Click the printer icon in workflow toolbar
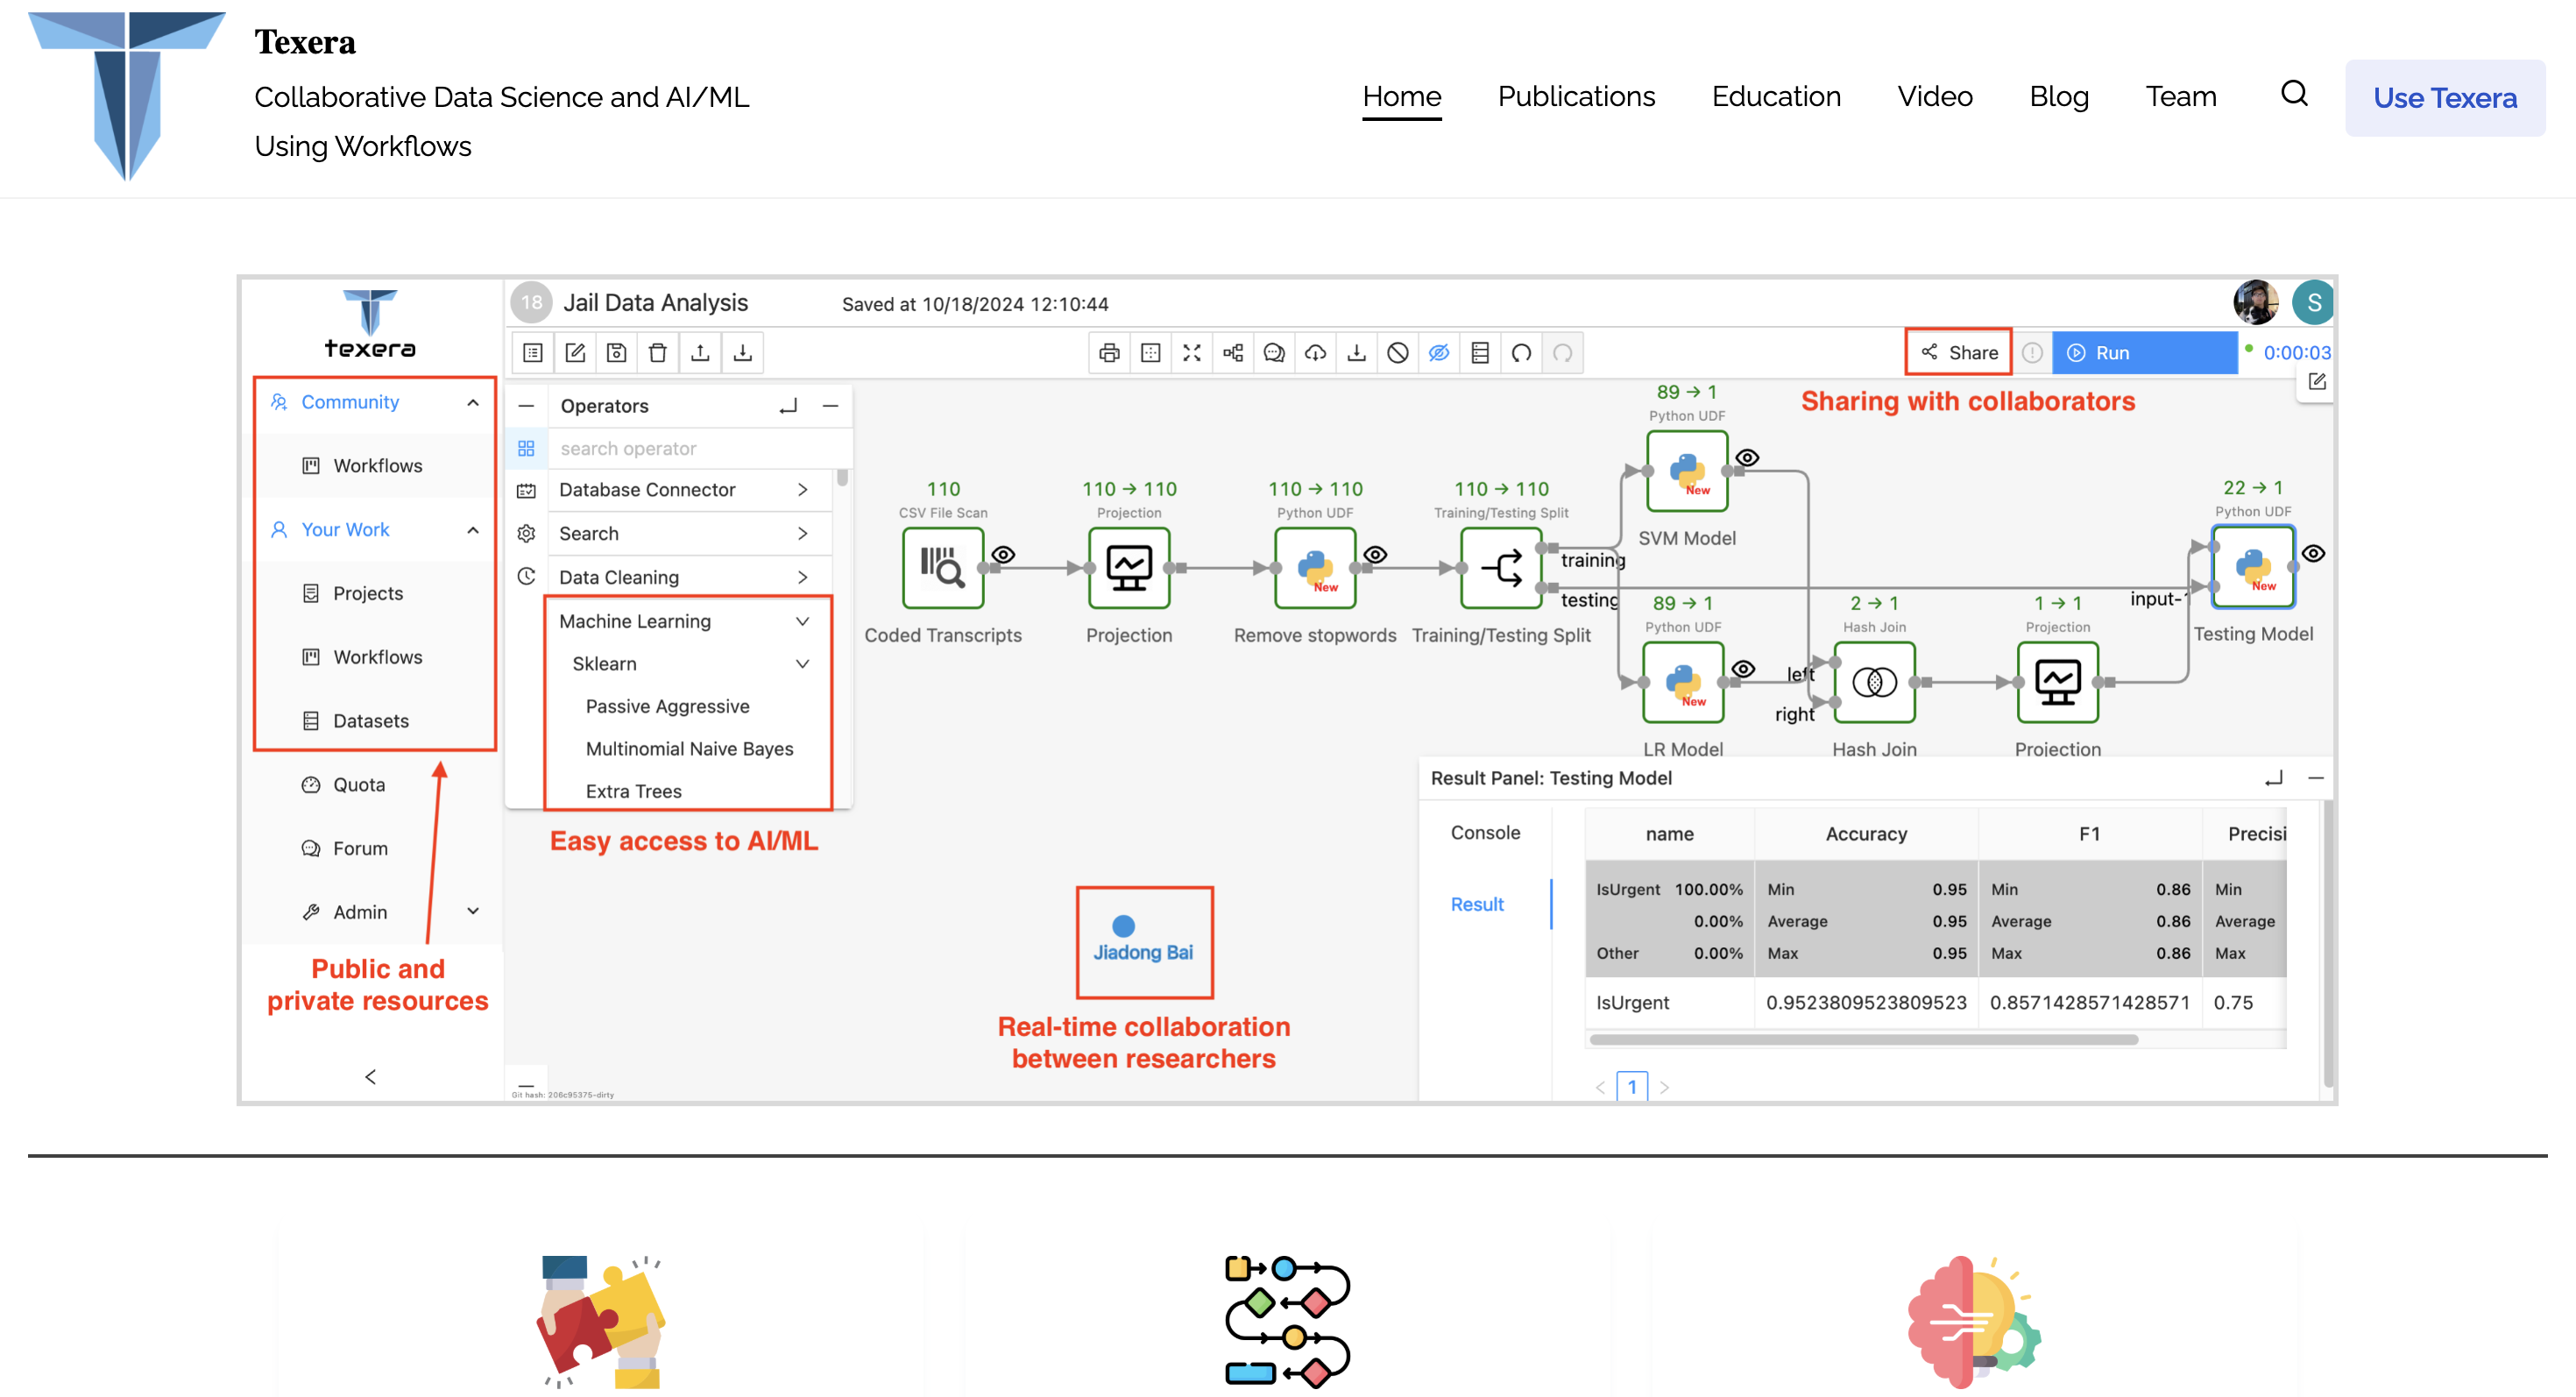 (x=1108, y=353)
